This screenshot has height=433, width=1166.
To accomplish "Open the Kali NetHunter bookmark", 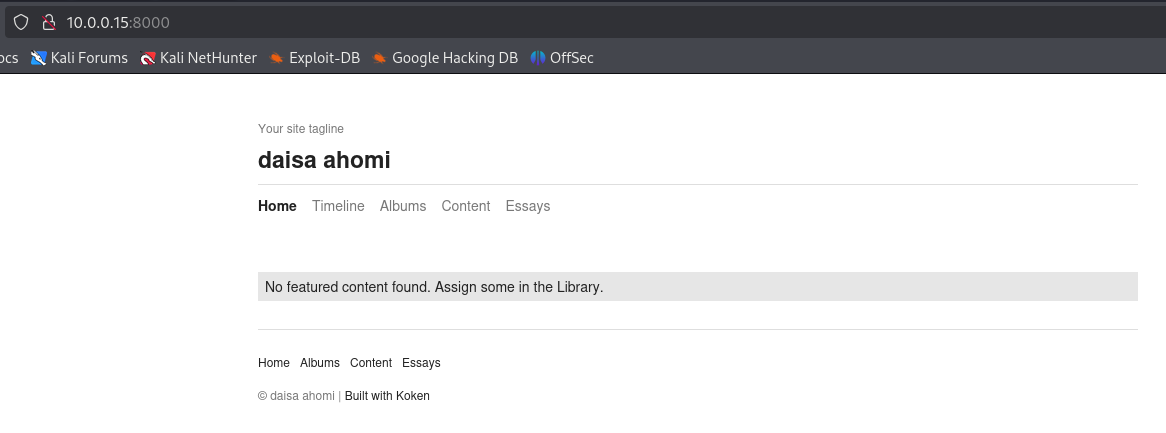I will [x=199, y=58].
